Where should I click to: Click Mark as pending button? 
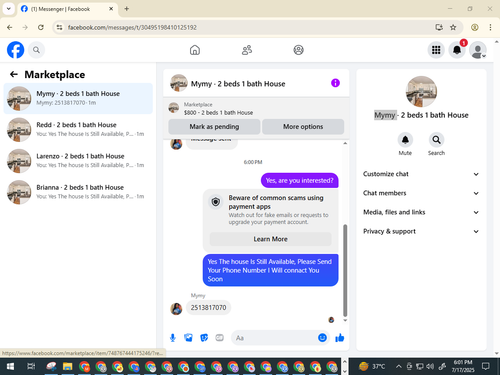214,127
